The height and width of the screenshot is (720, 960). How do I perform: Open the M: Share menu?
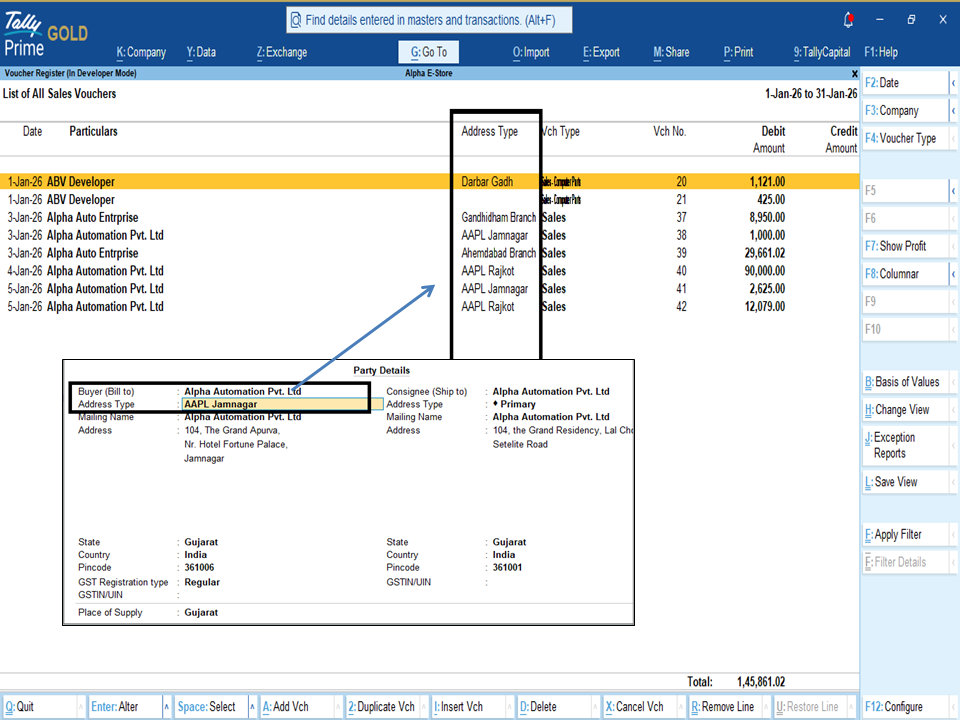point(671,52)
